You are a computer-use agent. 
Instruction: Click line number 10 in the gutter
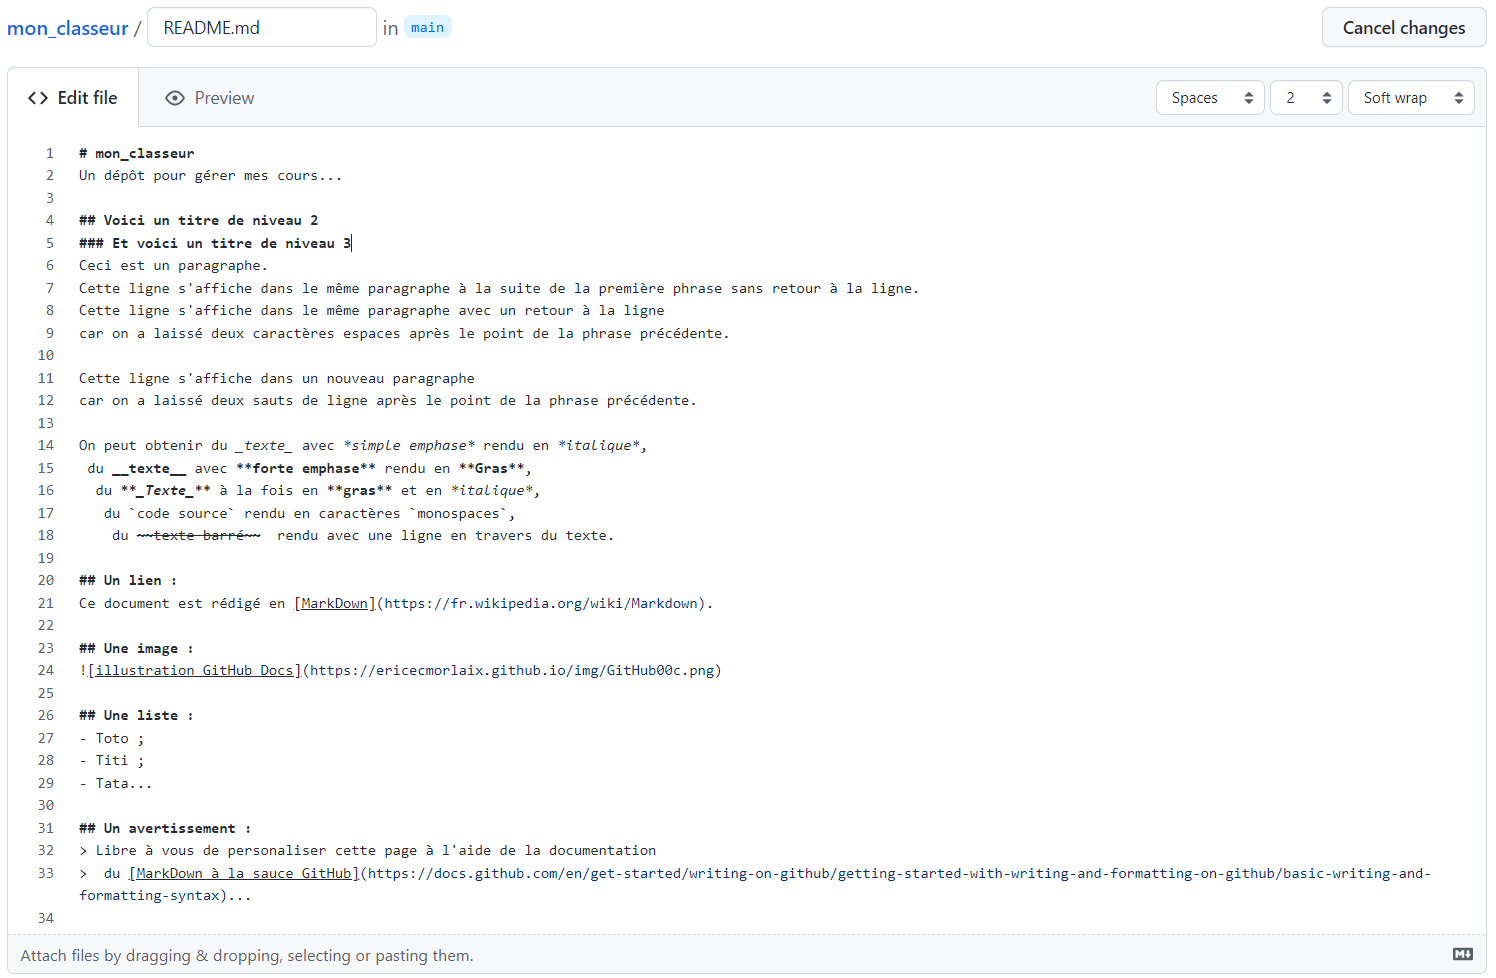click(46, 355)
